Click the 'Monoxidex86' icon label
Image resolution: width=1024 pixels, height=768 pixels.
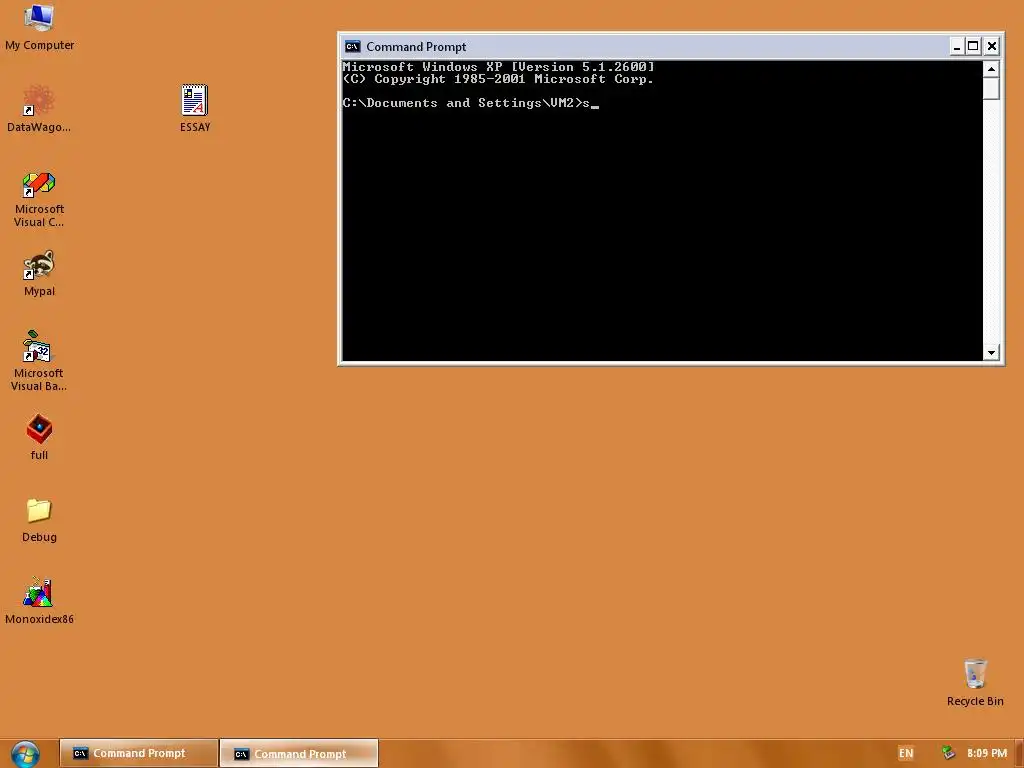point(39,619)
